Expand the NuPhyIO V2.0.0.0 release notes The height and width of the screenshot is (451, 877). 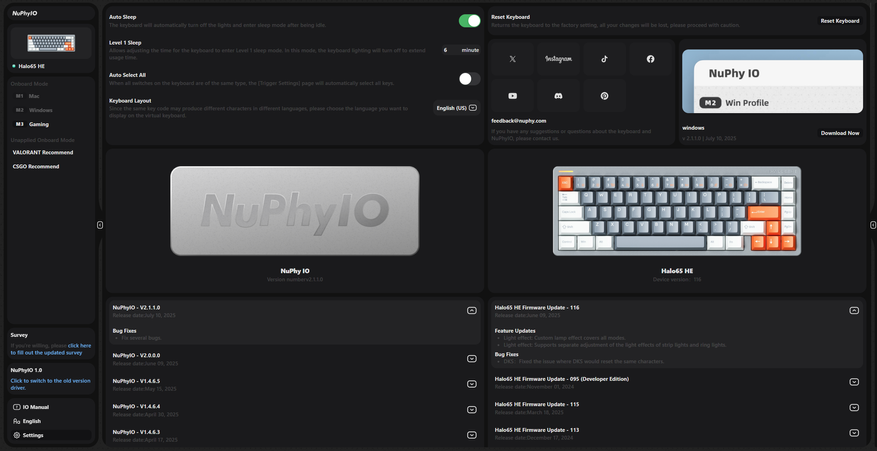[471, 359]
